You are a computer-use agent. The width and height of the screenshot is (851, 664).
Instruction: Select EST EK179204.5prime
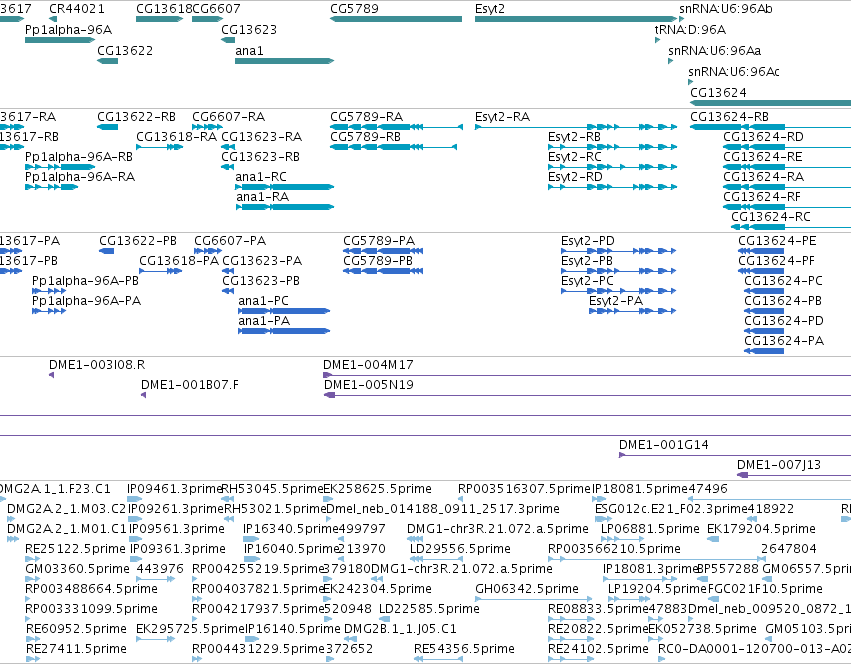(x=761, y=529)
